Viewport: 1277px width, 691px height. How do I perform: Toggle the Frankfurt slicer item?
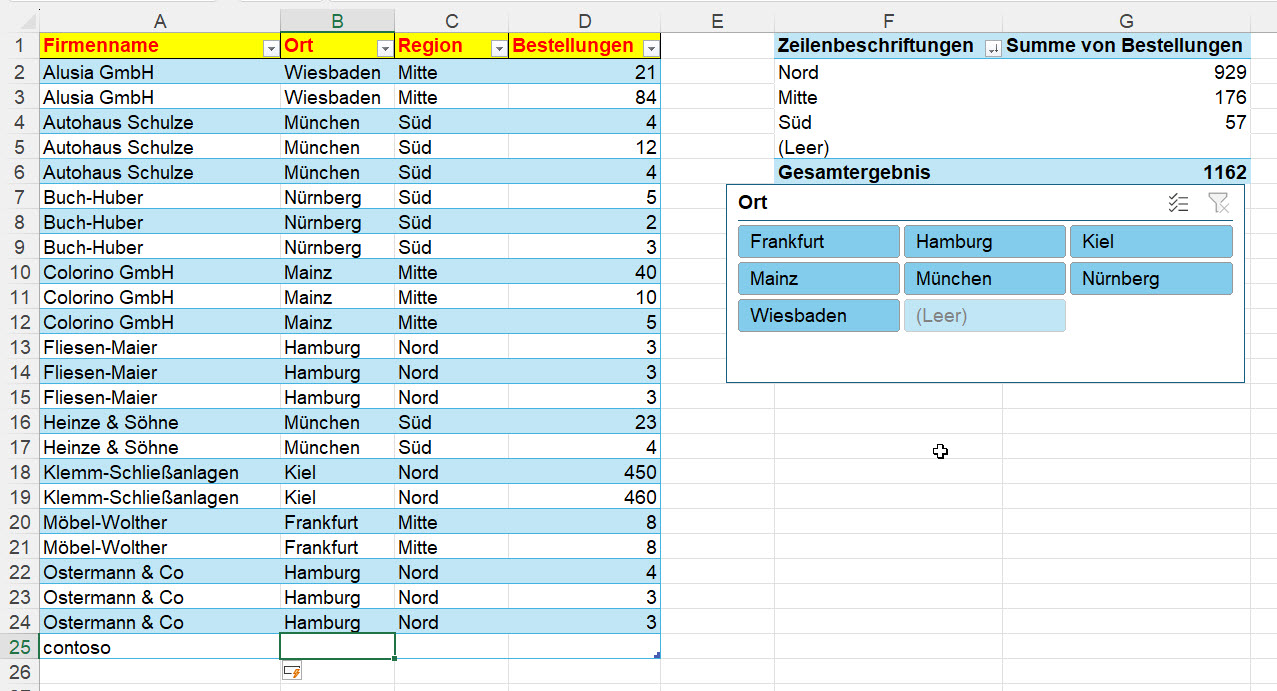point(818,242)
